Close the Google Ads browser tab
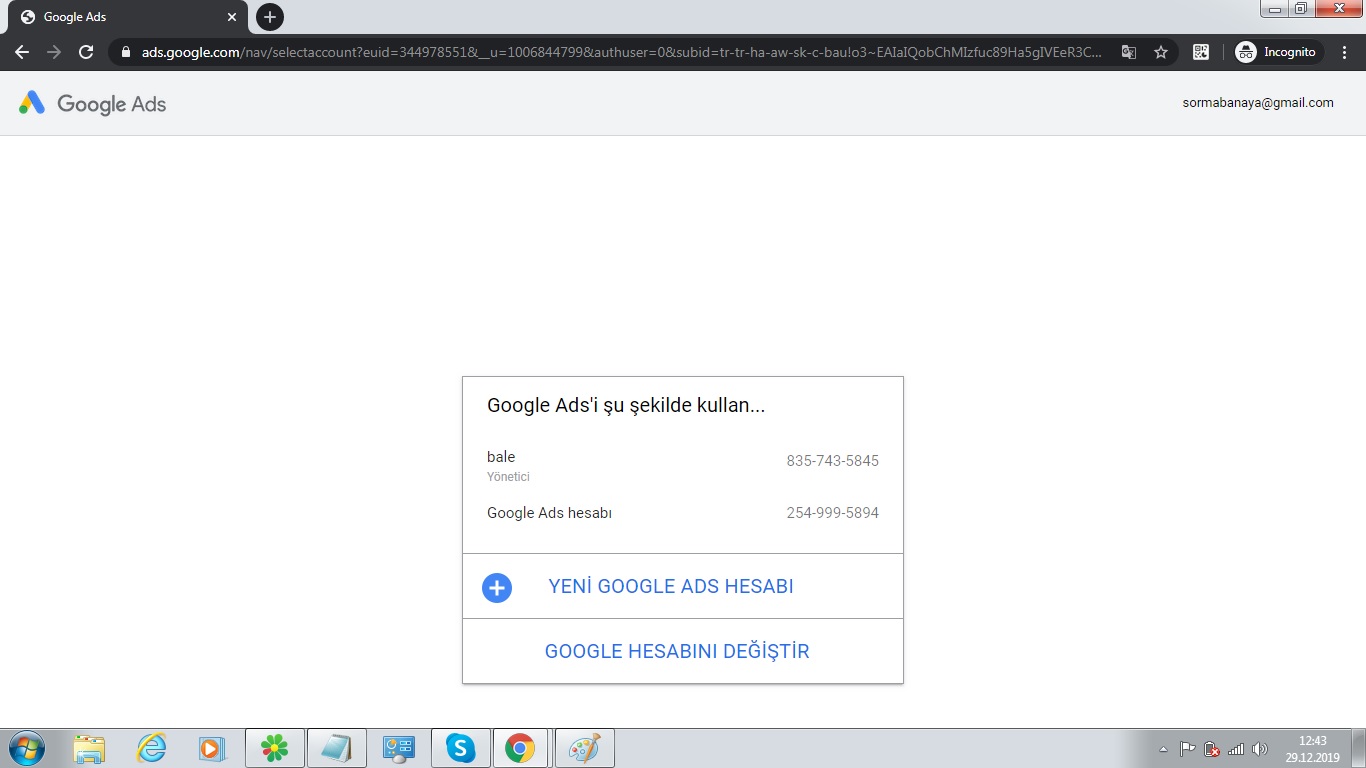Screen dimensions: 1366x768 (233, 17)
